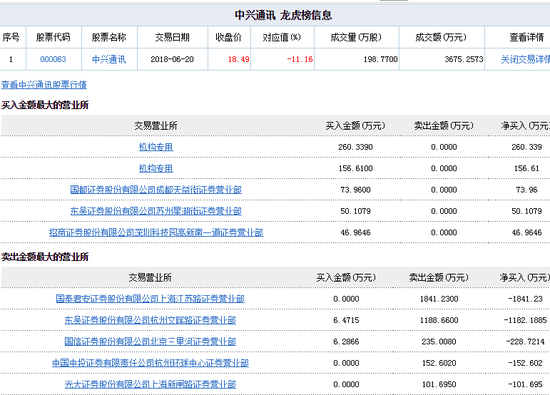Select buy amount 46.9646 in buy column

355,233
